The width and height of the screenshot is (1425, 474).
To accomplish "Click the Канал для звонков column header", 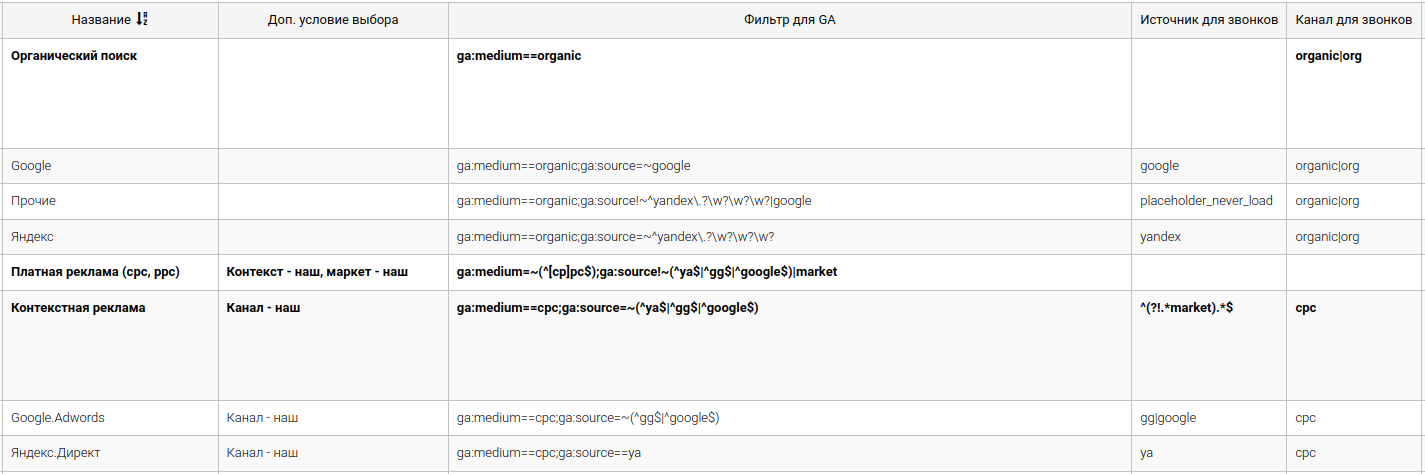I will [x=1354, y=20].
